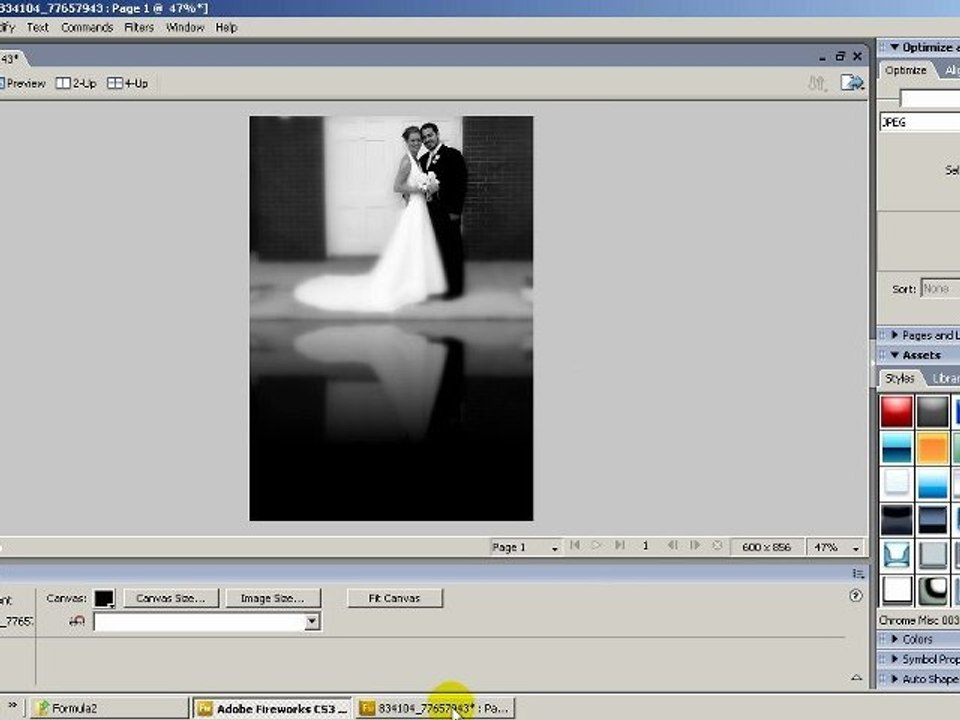Click the File Management icon
The image size is (960, 720).
tap(817, 83)
